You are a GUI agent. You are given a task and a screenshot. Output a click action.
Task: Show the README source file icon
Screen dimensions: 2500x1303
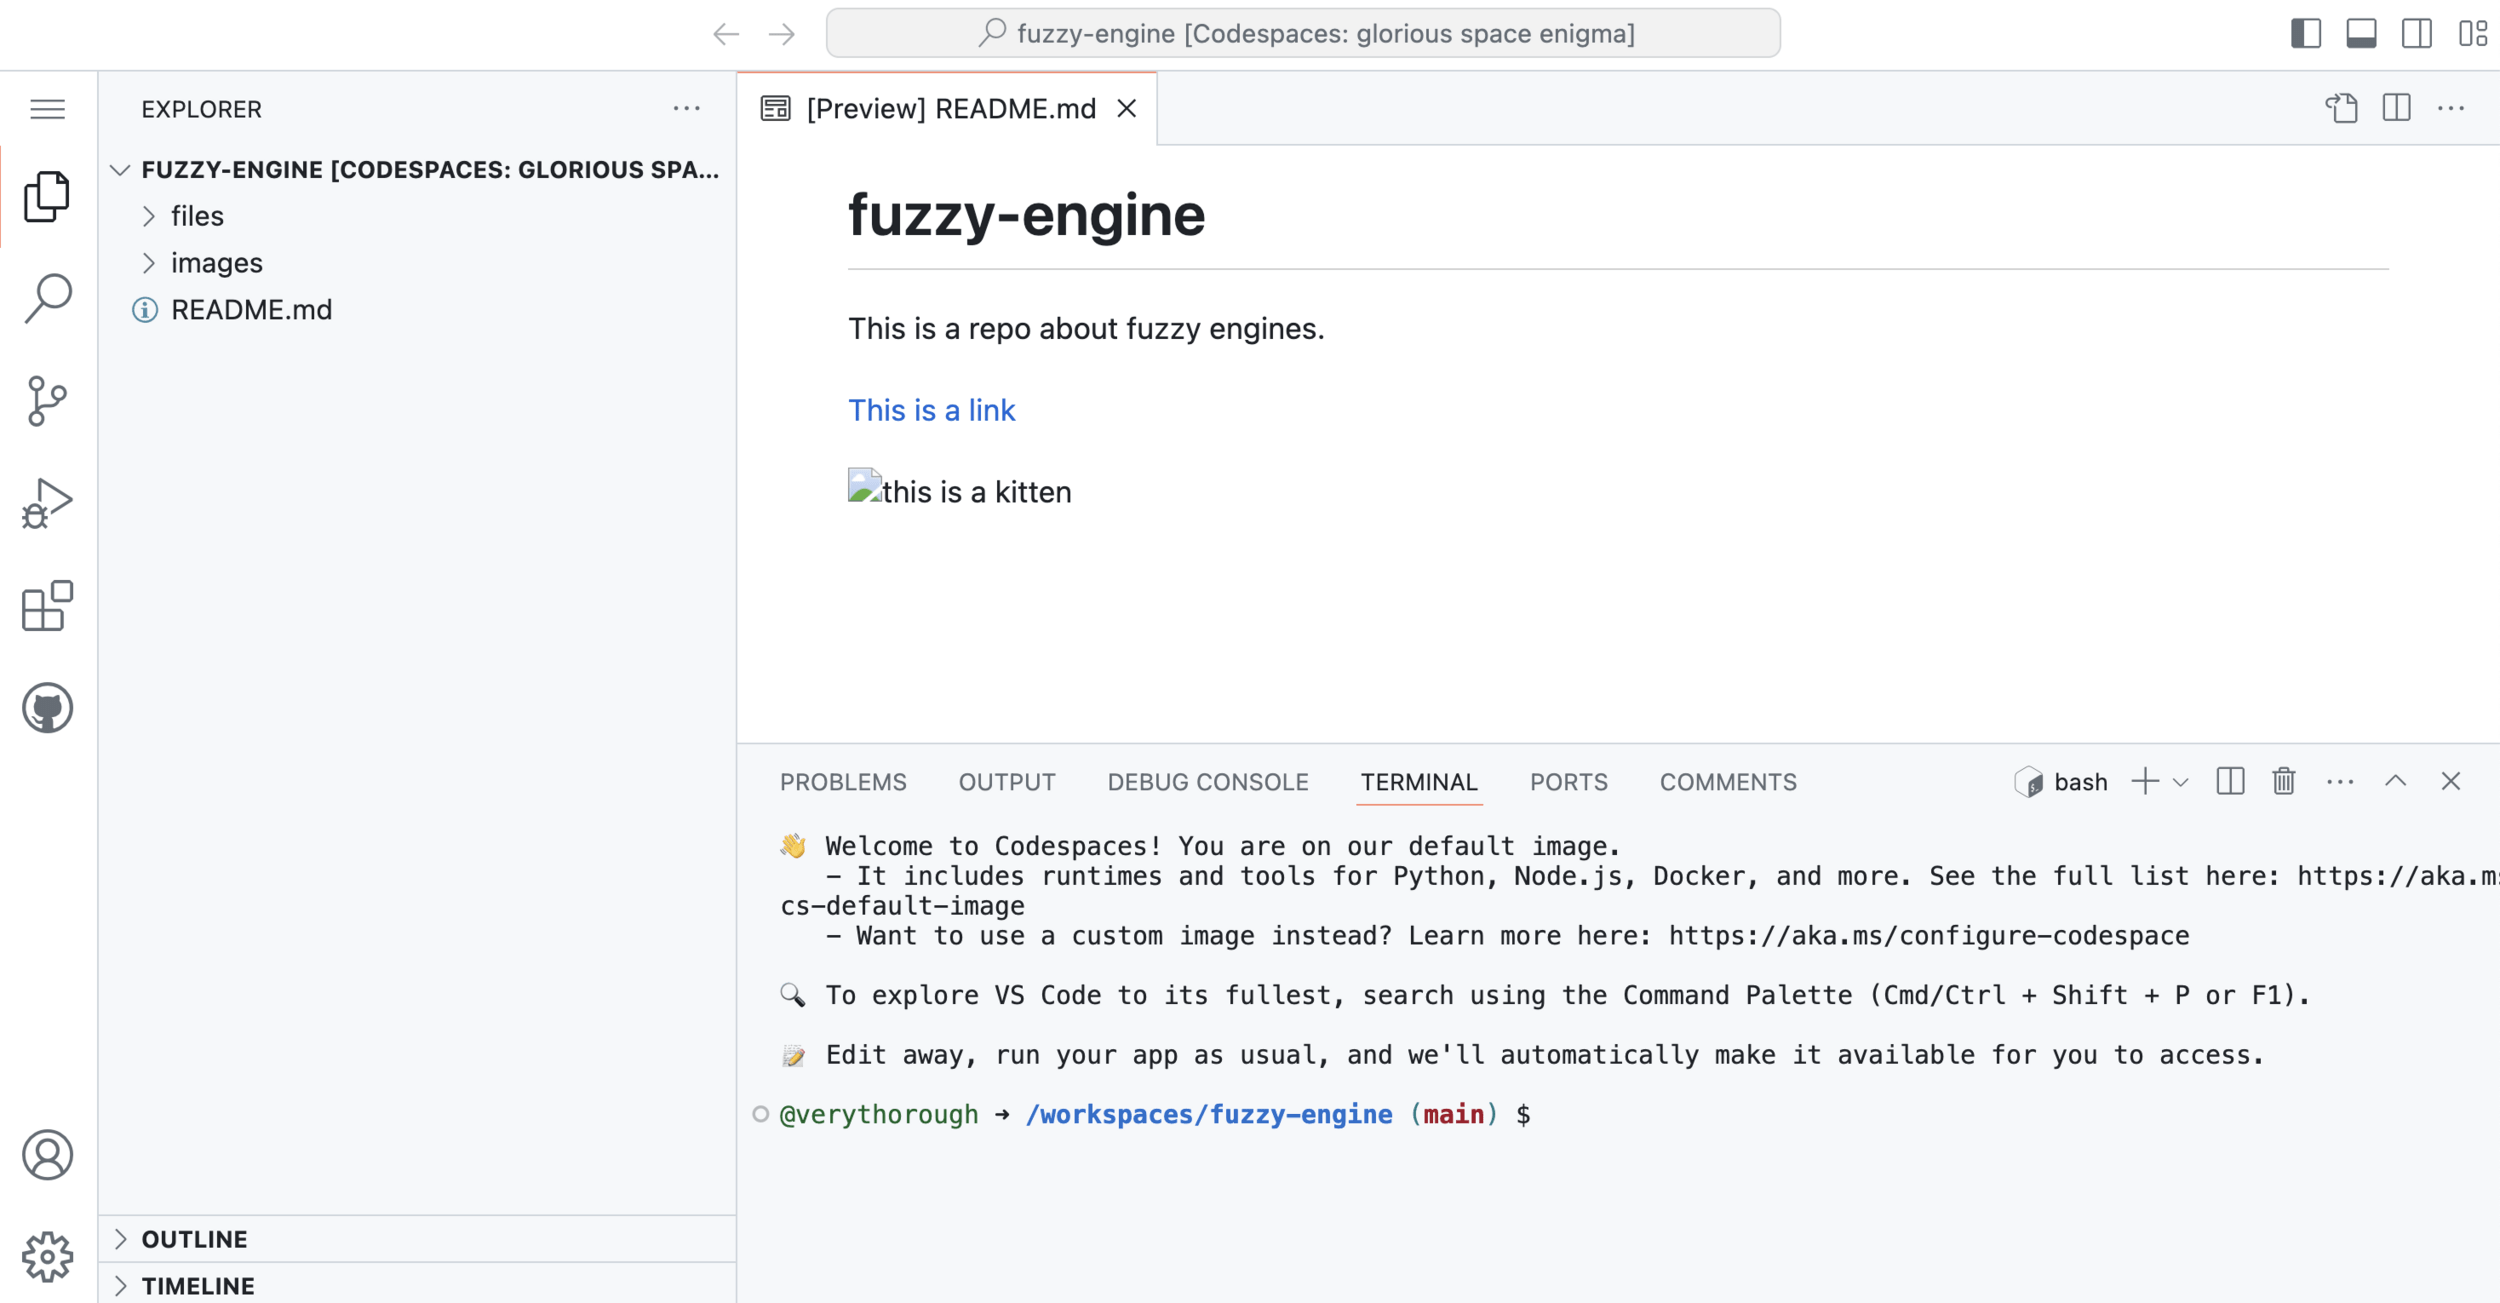2341,108
